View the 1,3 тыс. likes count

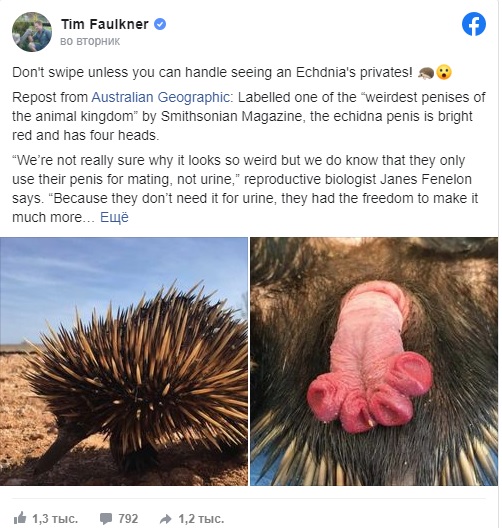click(55, 519)
